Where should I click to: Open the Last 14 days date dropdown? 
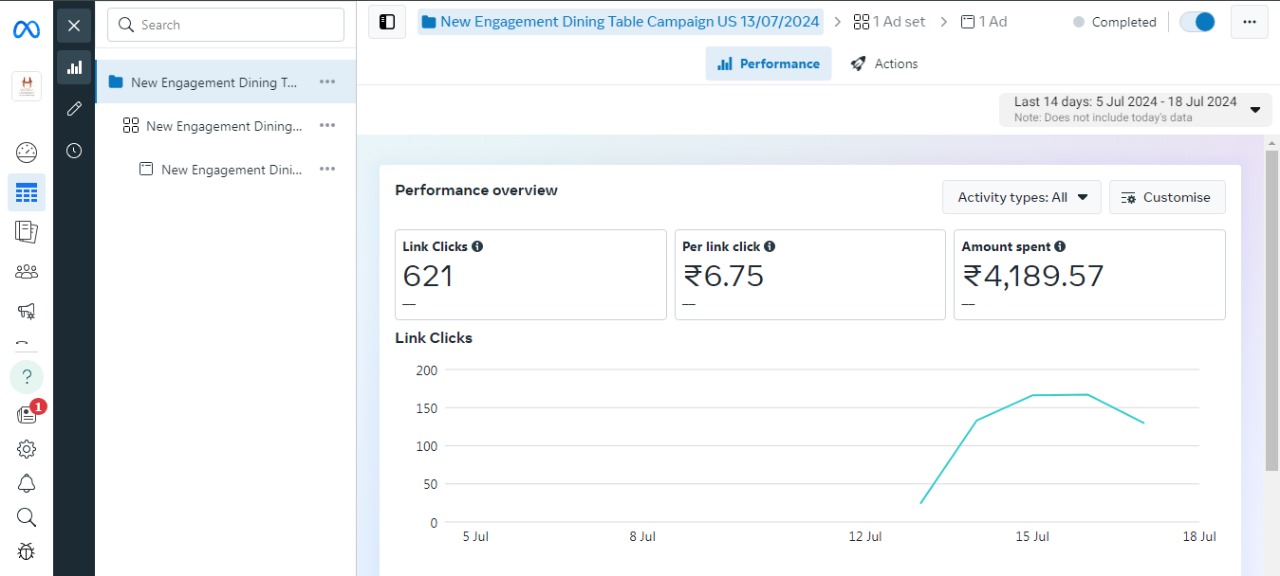1135,109
